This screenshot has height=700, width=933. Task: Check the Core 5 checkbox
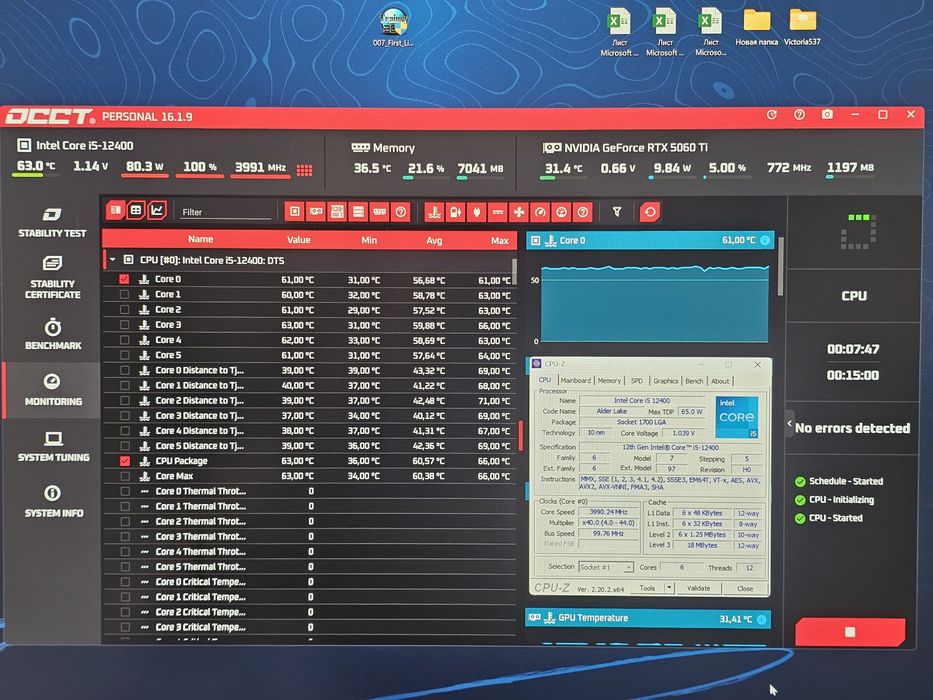pyautogui.click(x=124, y=355)
